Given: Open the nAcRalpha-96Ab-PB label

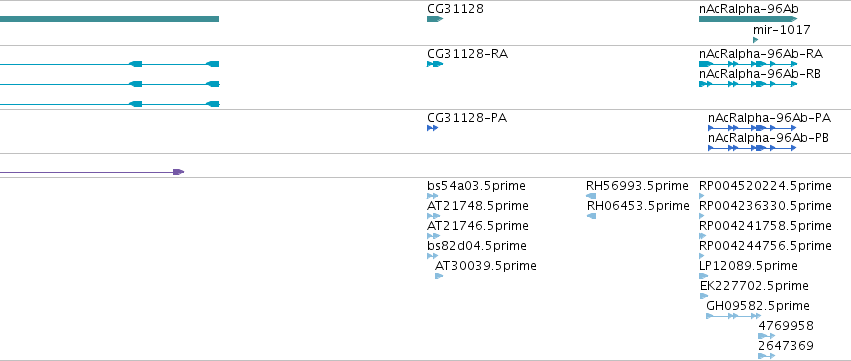Looking at the screenshot, I should click(x=768, y=138).
